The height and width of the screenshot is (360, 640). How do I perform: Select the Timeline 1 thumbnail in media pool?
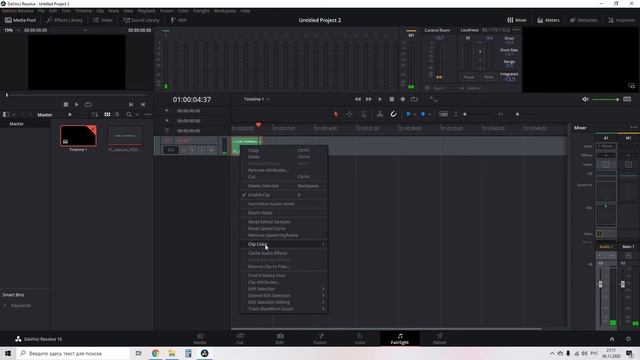click(78, 136)
